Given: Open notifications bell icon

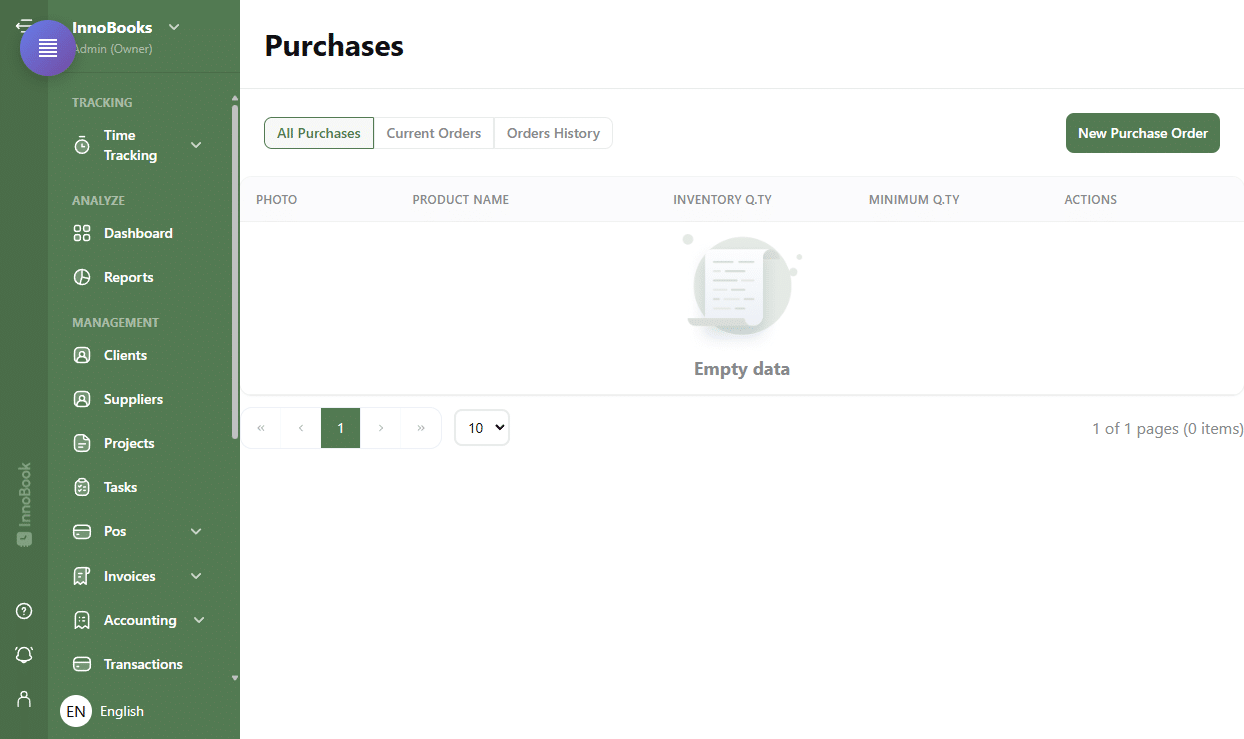Looking at the screenshot, I should pos(24,654).
